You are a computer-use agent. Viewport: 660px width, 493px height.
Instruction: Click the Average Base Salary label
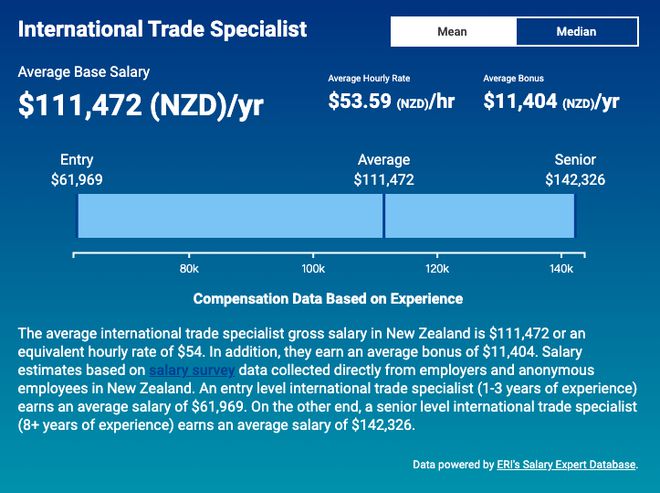(x=84, y=72)
